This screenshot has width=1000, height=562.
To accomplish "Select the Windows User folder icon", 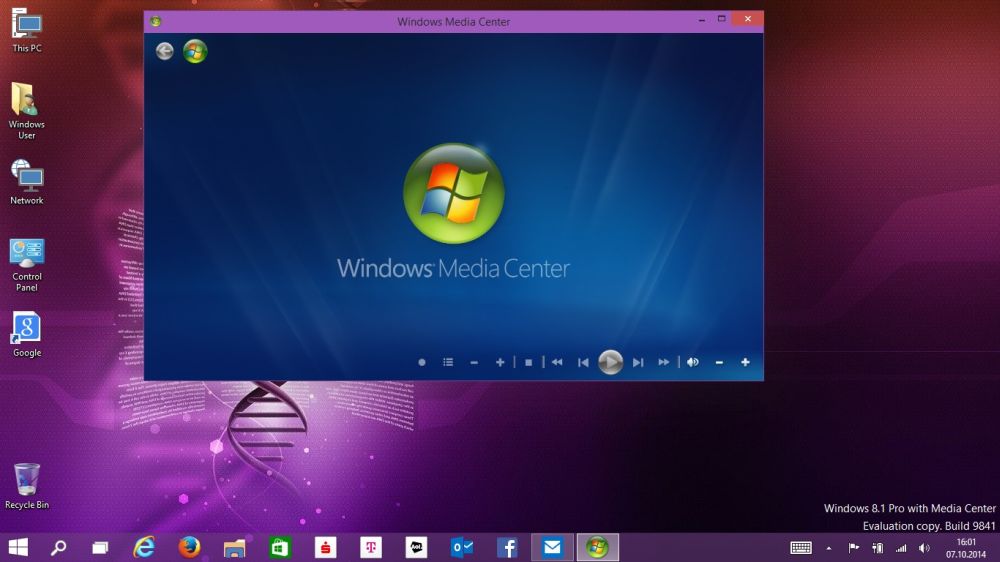I will pos(27,111).
